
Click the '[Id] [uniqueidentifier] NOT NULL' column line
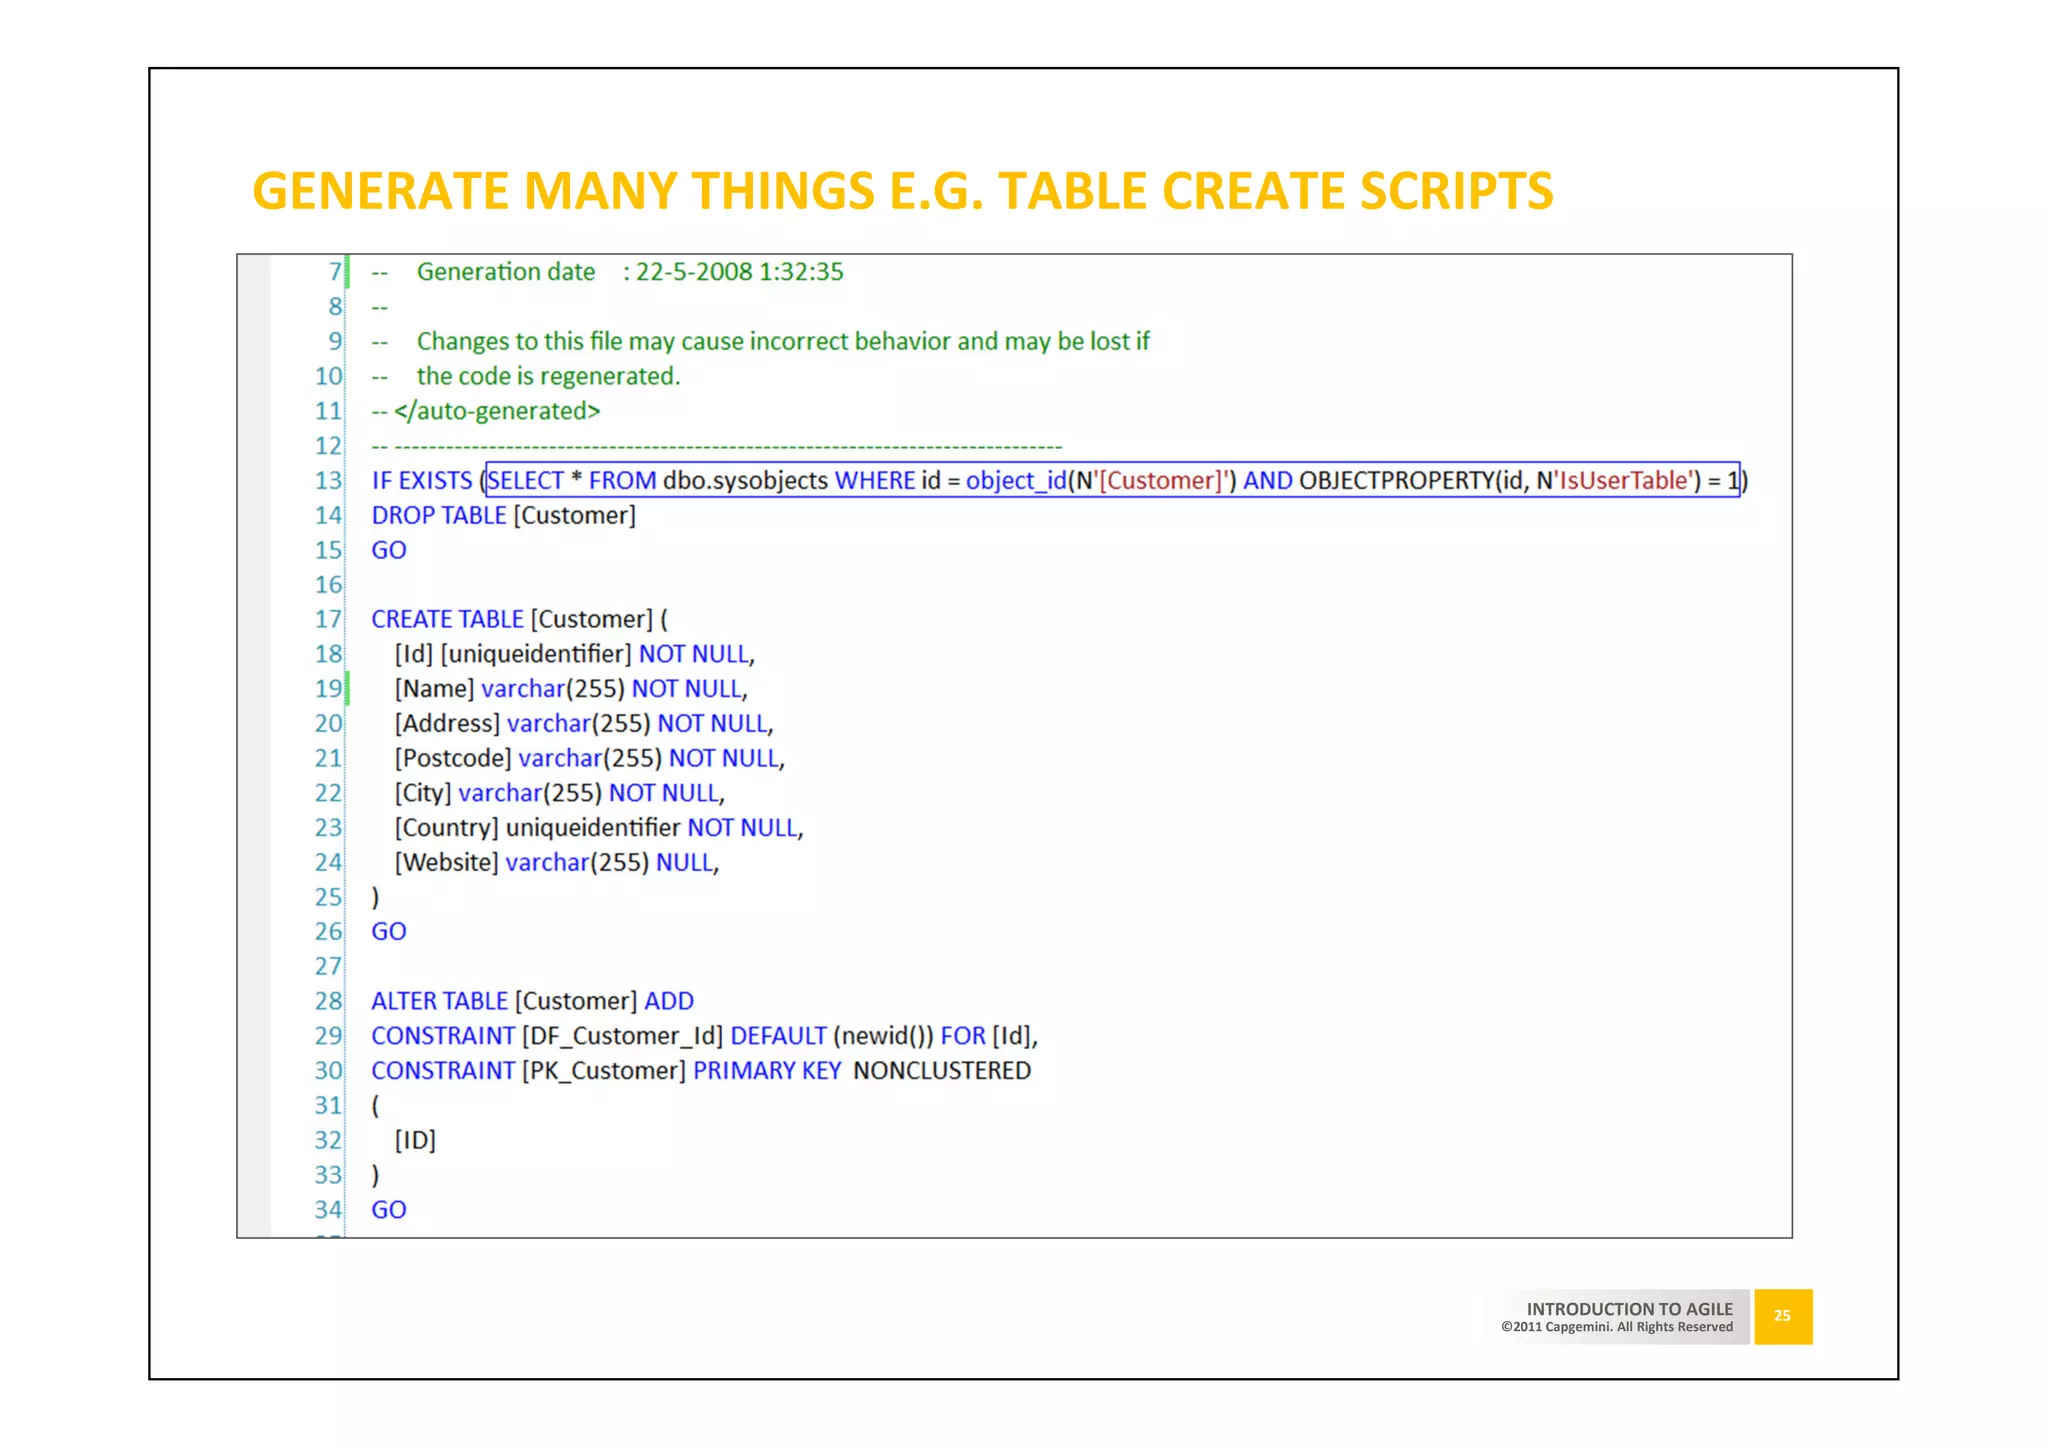point(574,654)
